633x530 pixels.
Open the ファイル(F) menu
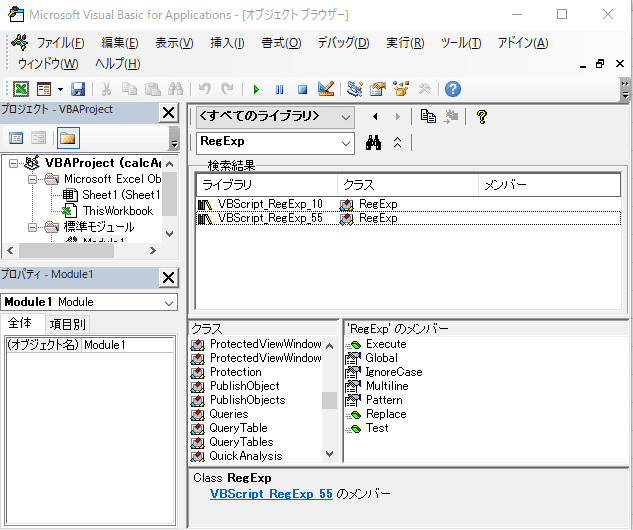(60, 42)
